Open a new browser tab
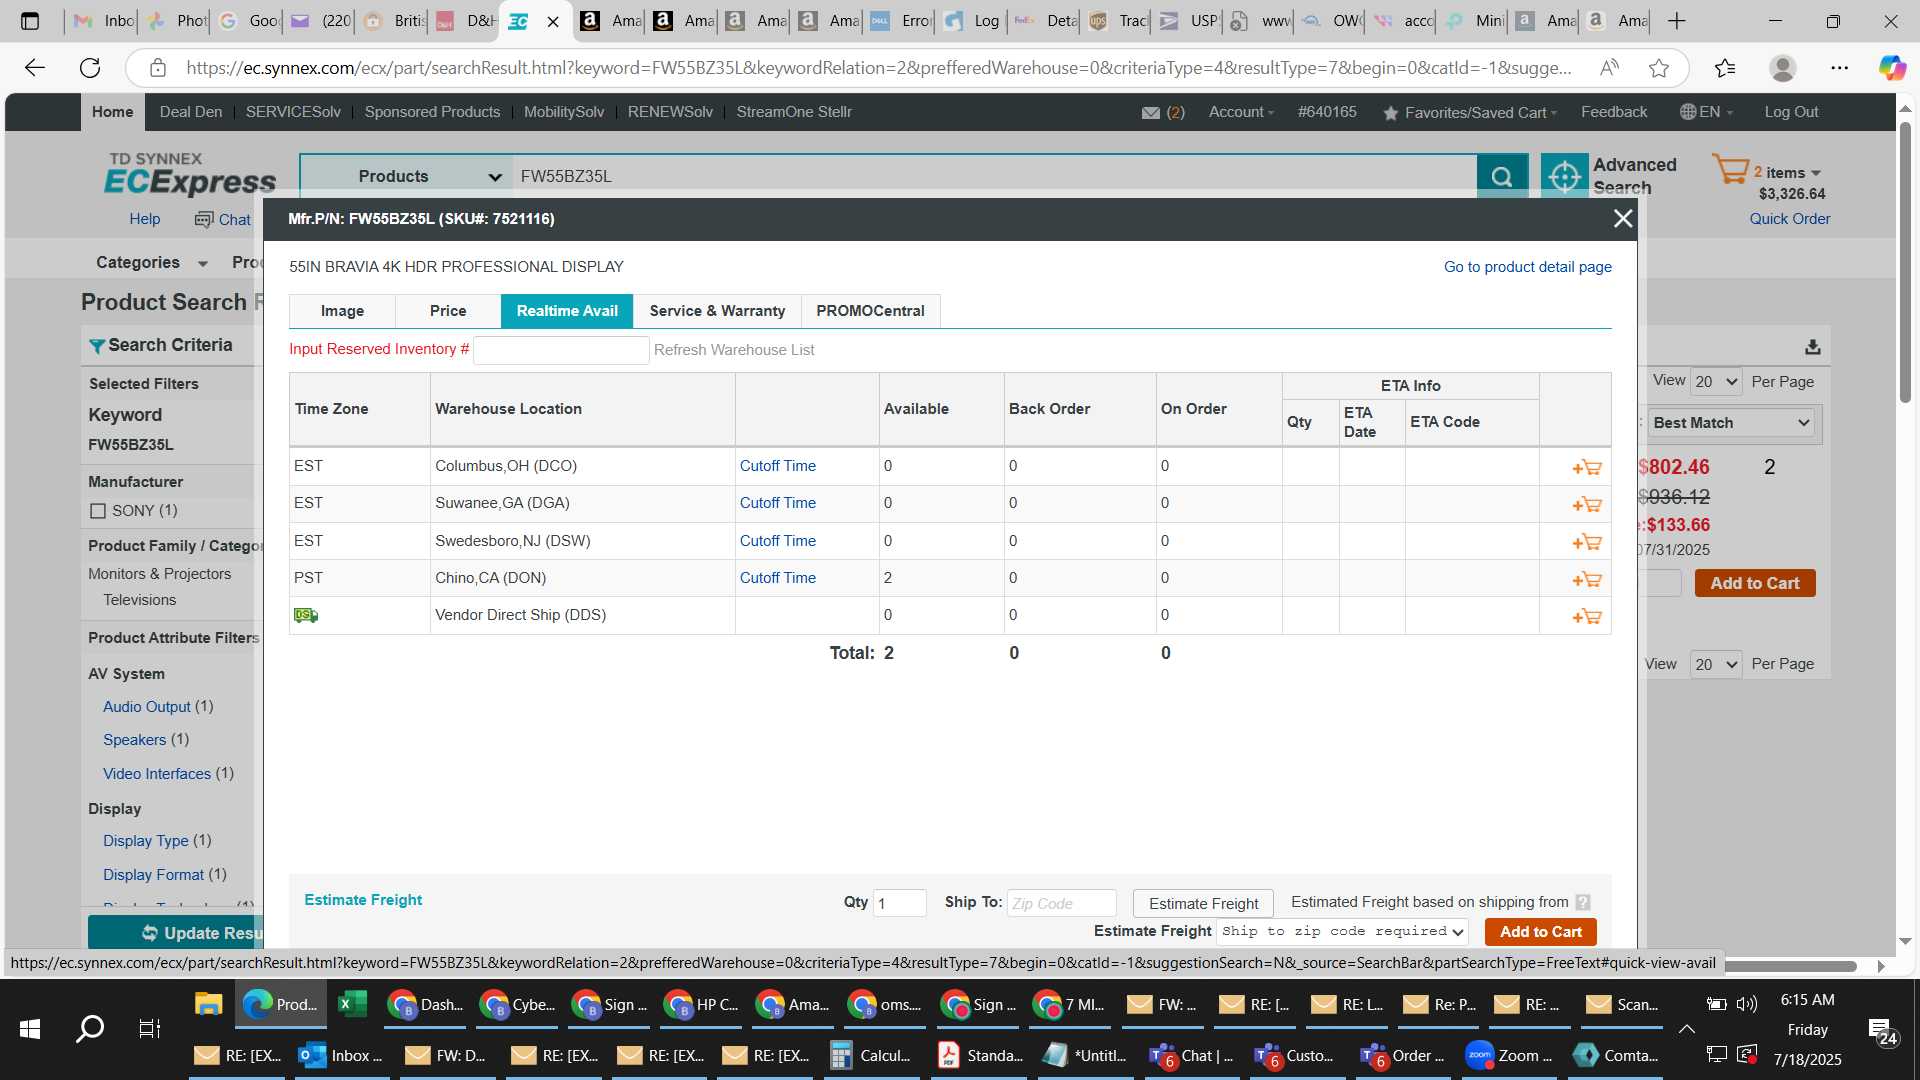Screen dimensions: 1920x1080 click(1677, 21)
